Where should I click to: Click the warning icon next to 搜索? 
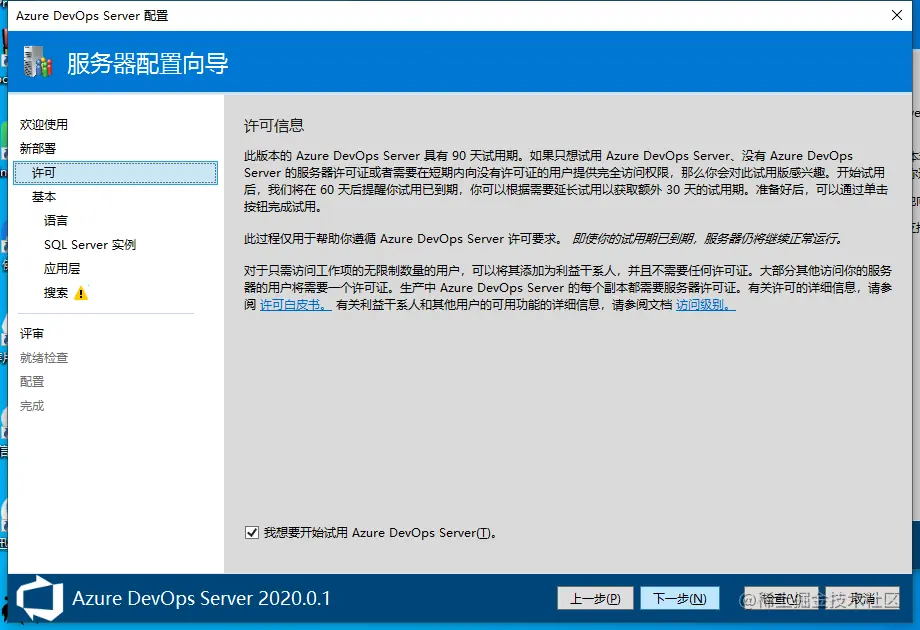tap(81, 293)
